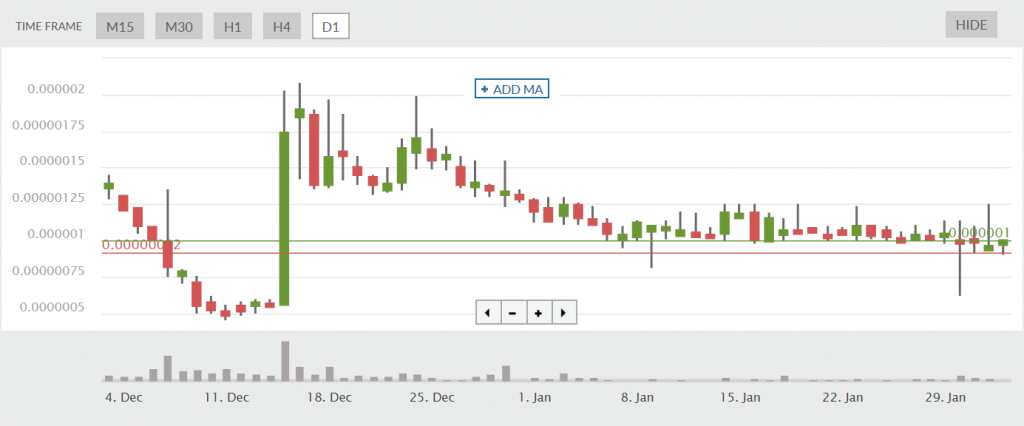This screenshot has width=1024, height=426.
Task: Click the 0.0000005 y-axis label
Action: point(54,307)
